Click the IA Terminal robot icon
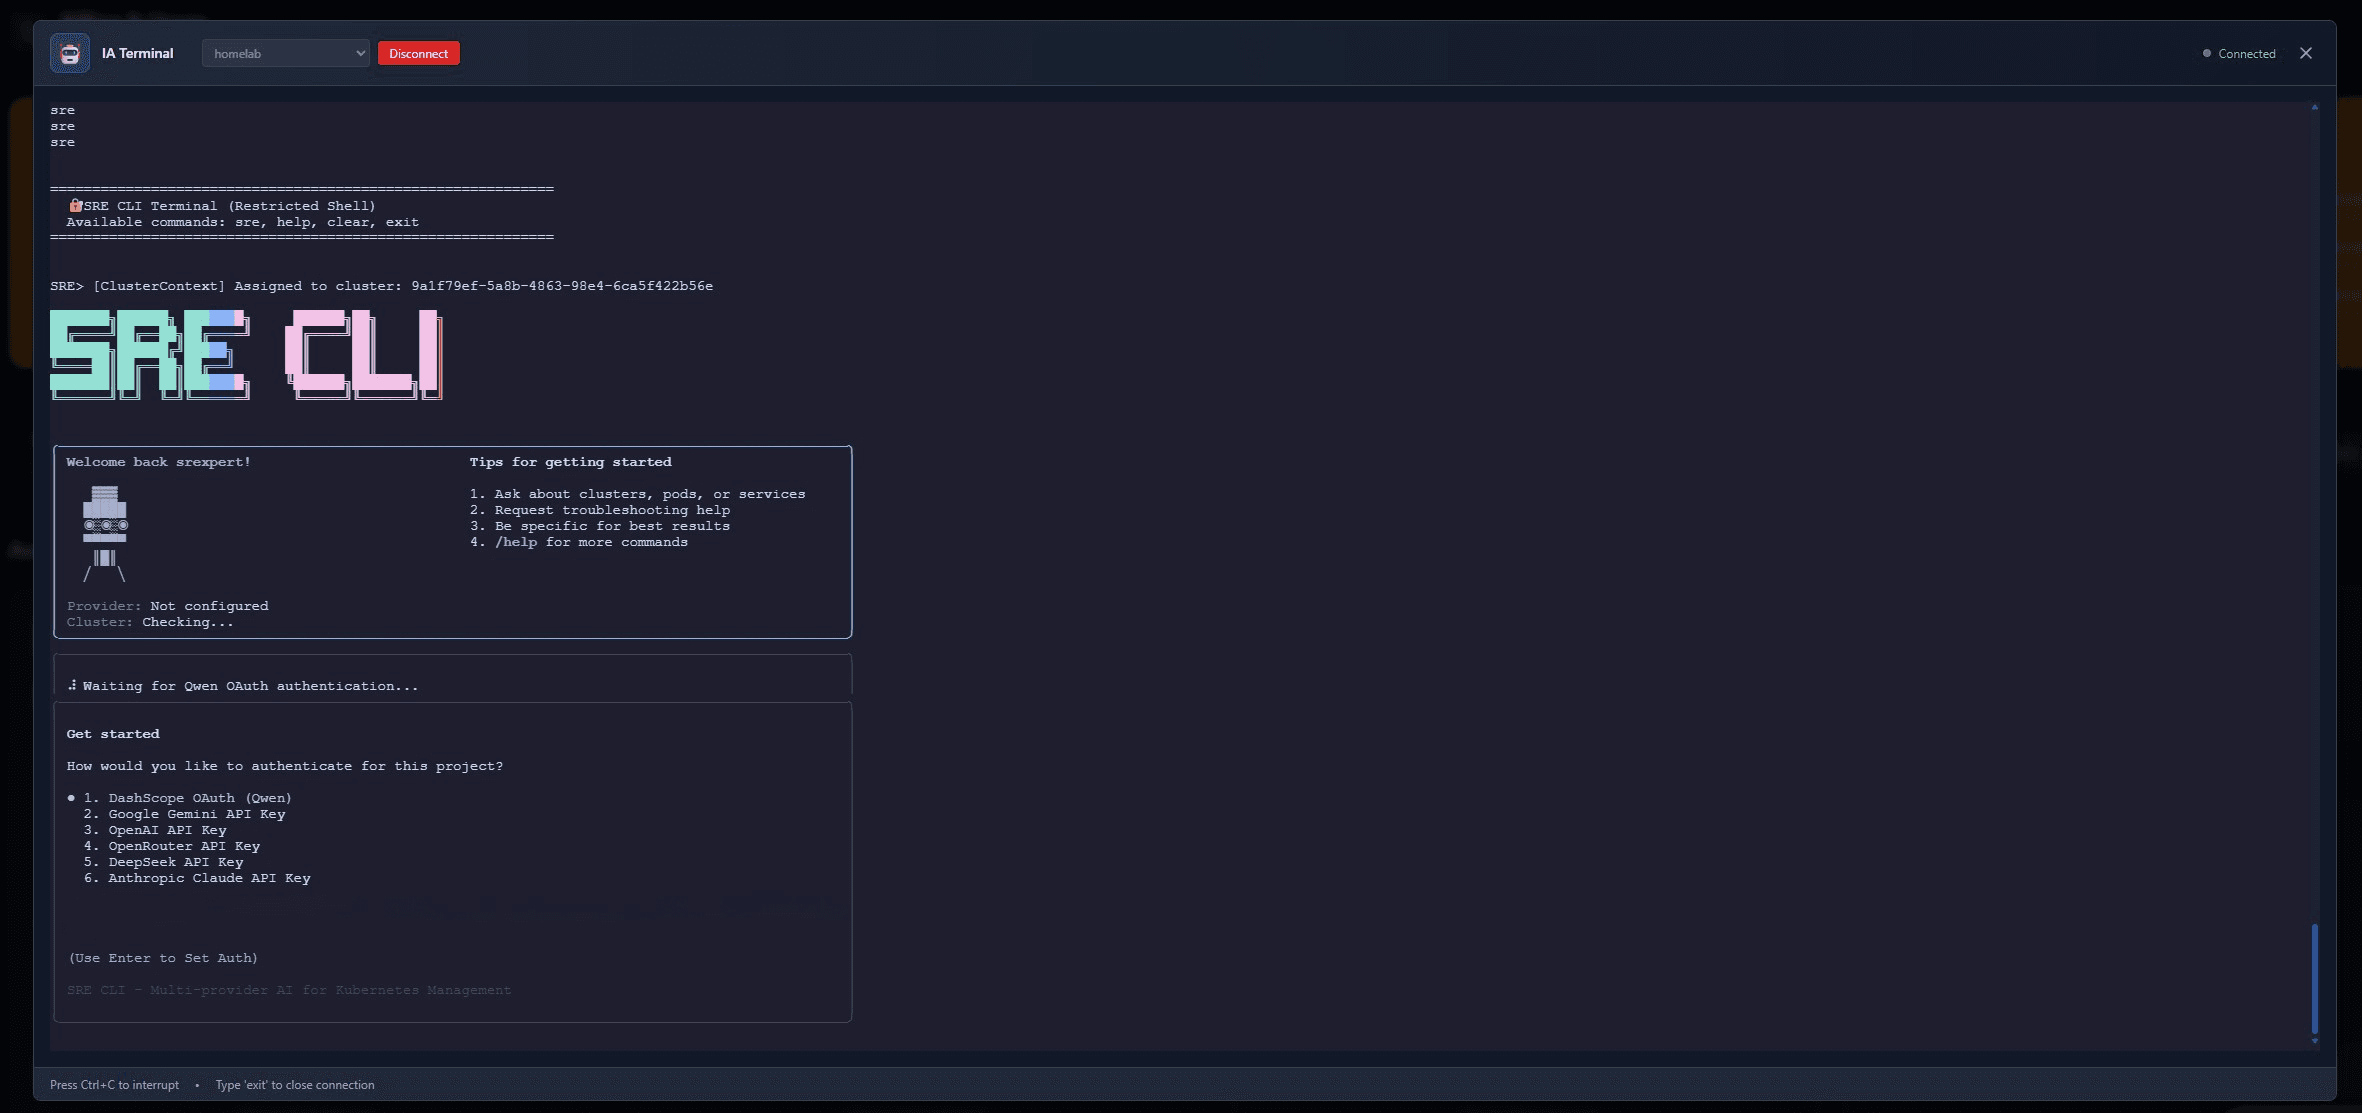 pyautogui.click(x=70, y=53)
